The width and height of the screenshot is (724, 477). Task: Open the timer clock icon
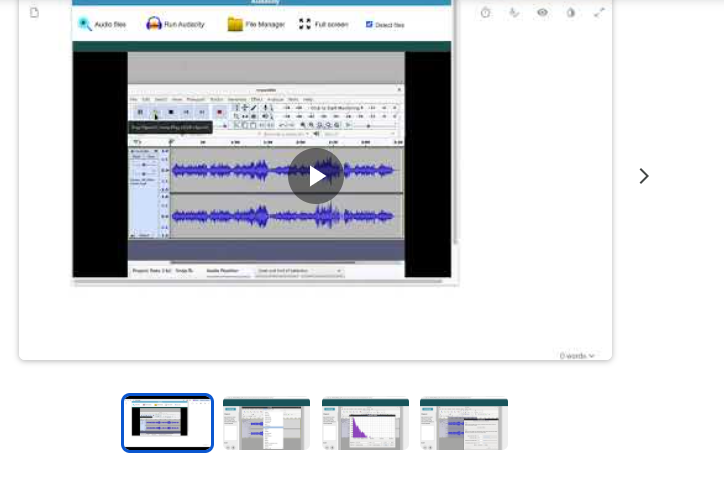point(485,12)
